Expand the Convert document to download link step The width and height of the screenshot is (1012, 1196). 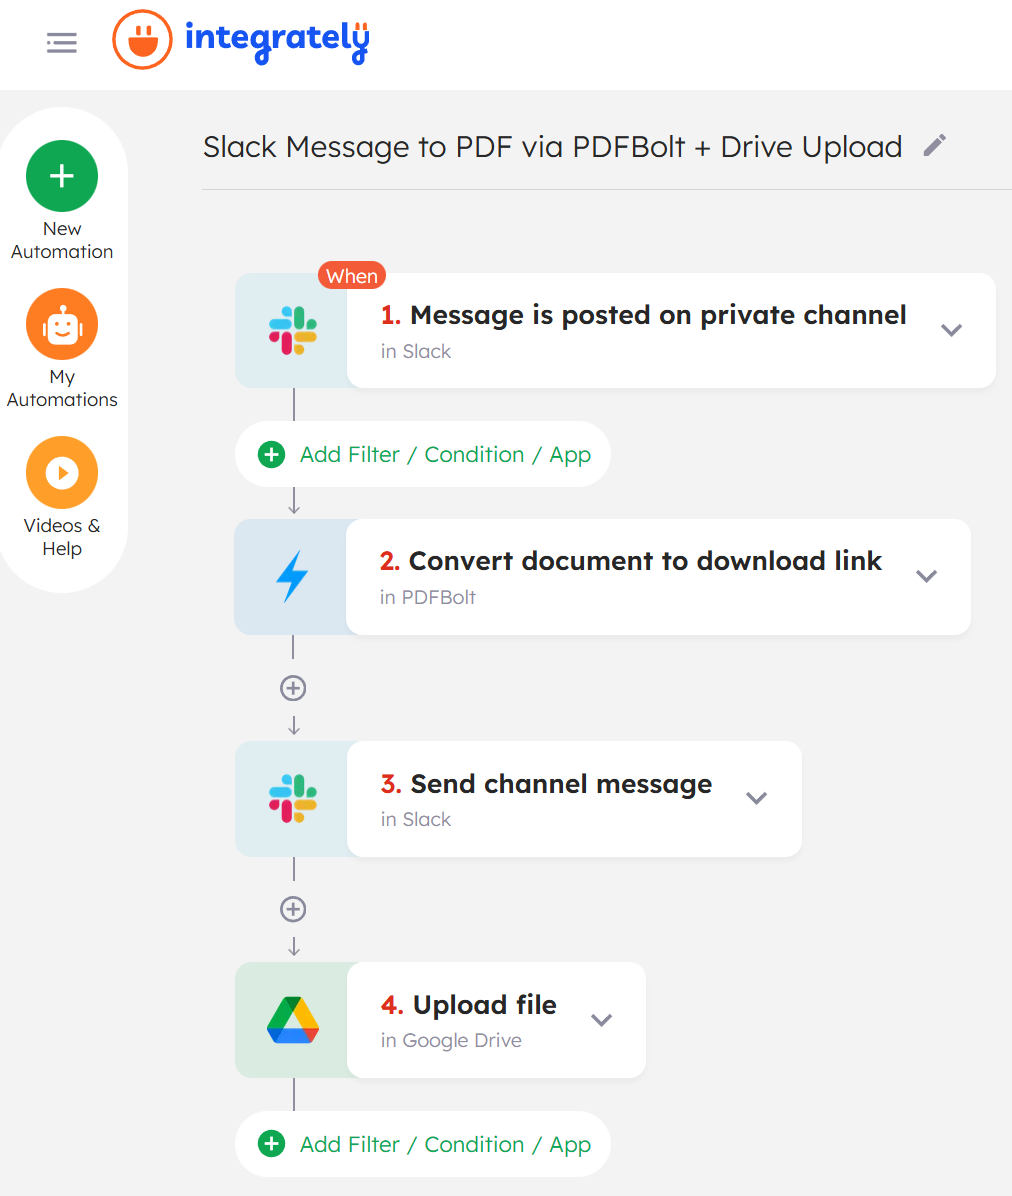click(926, 576)
